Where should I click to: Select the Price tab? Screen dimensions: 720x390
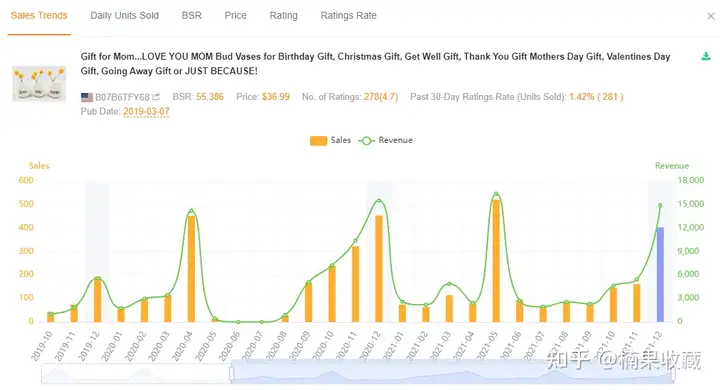pos(236,16)
